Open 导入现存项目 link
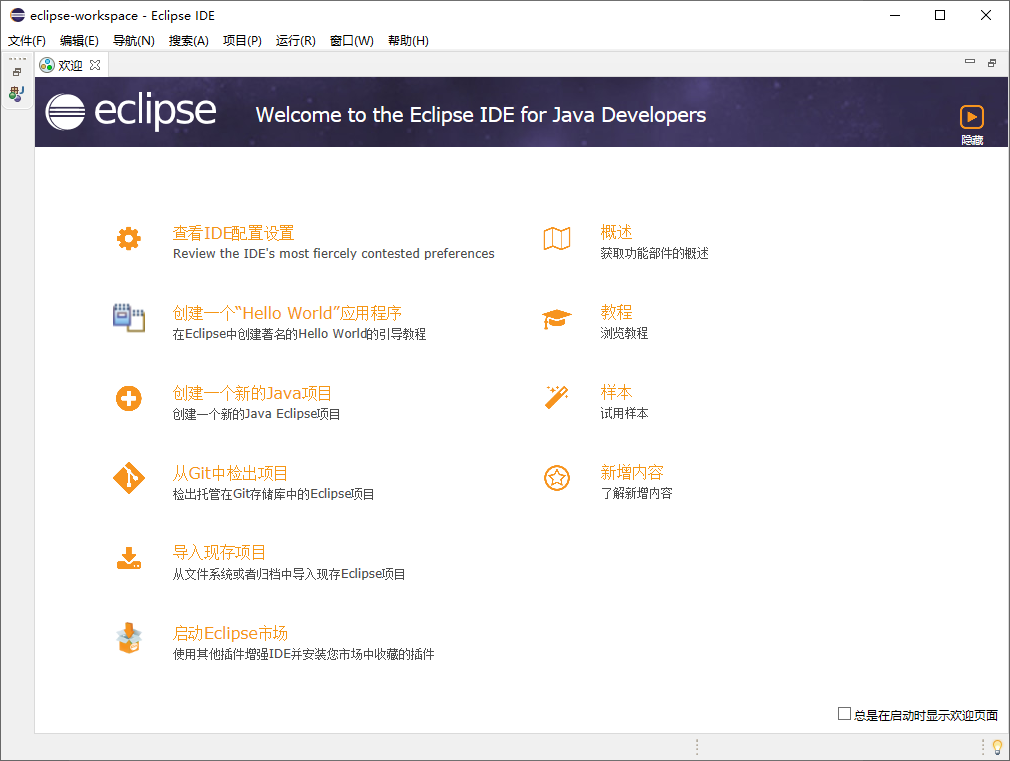The height and width of the screenshot is (761, 1010). pyautogui.click(x=219, y=552)
